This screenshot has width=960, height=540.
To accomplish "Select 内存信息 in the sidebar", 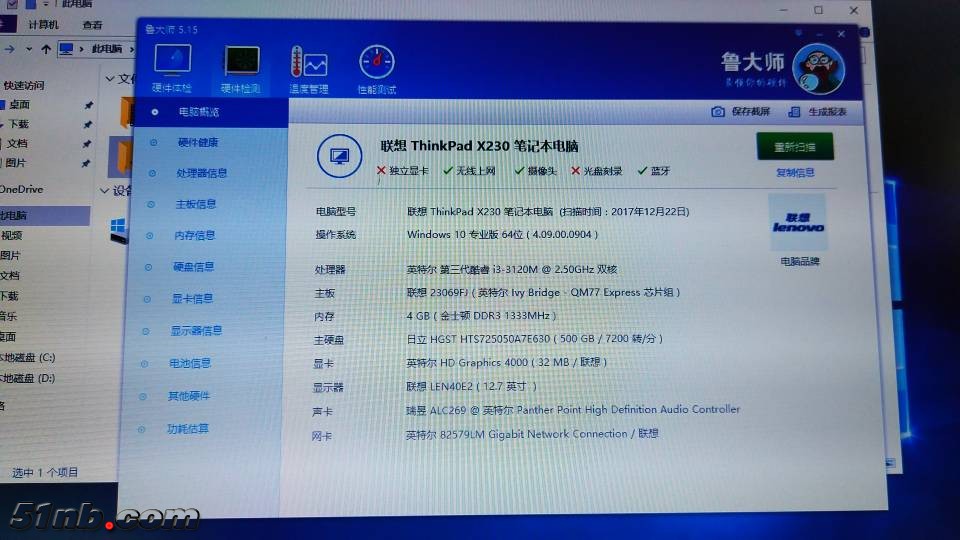I will coord(194,235).
